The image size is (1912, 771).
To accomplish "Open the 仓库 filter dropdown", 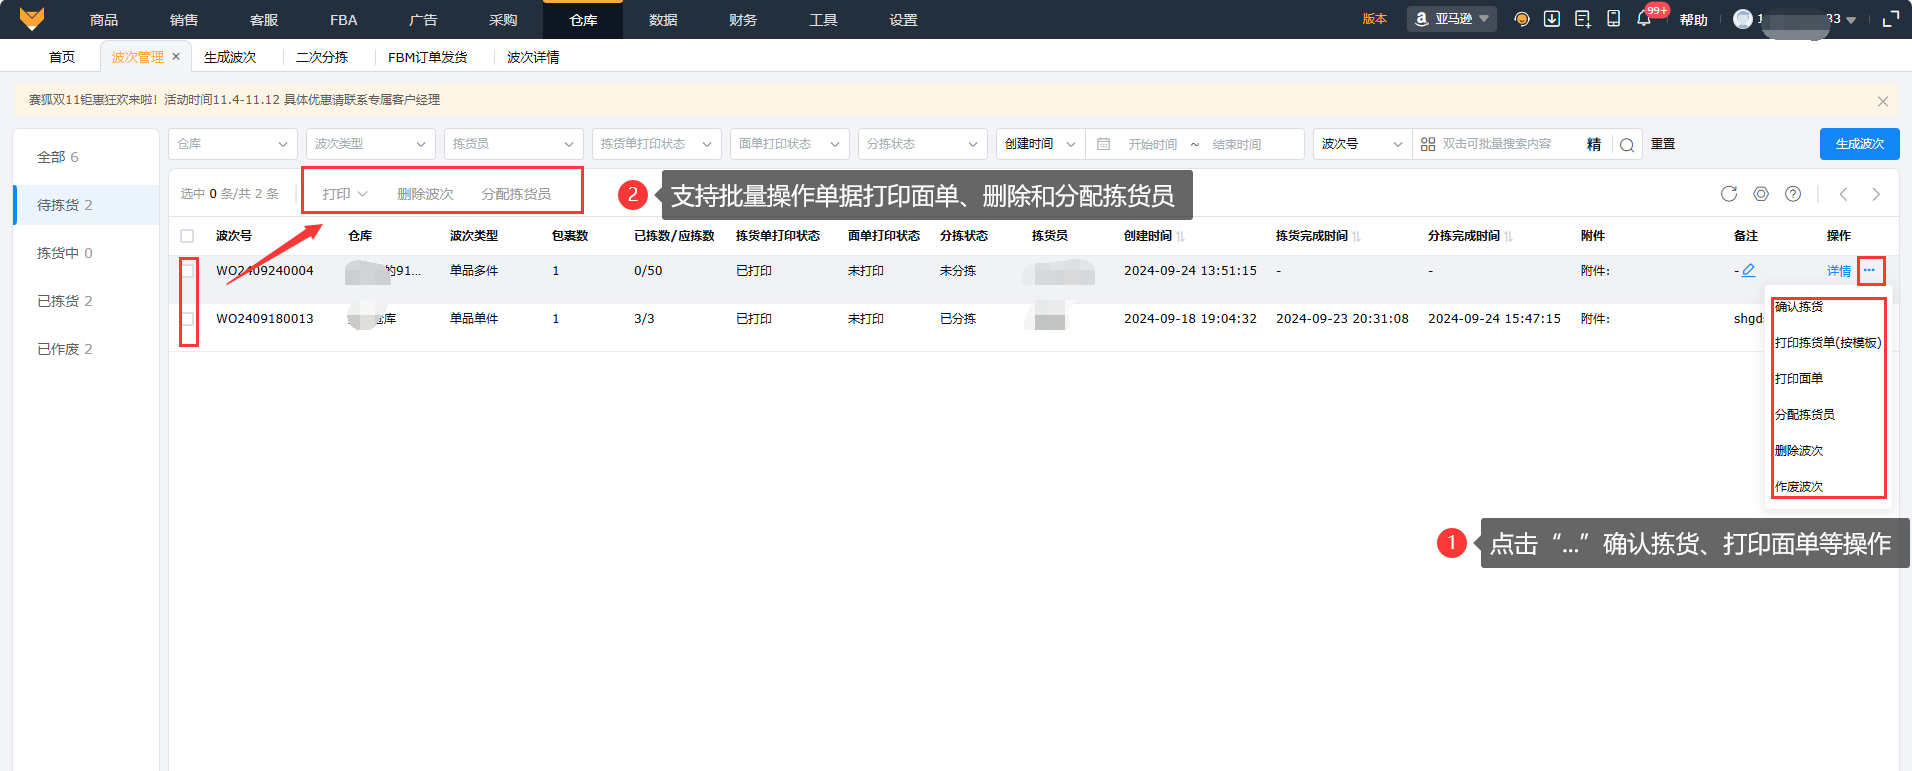I will coord(232,144).
